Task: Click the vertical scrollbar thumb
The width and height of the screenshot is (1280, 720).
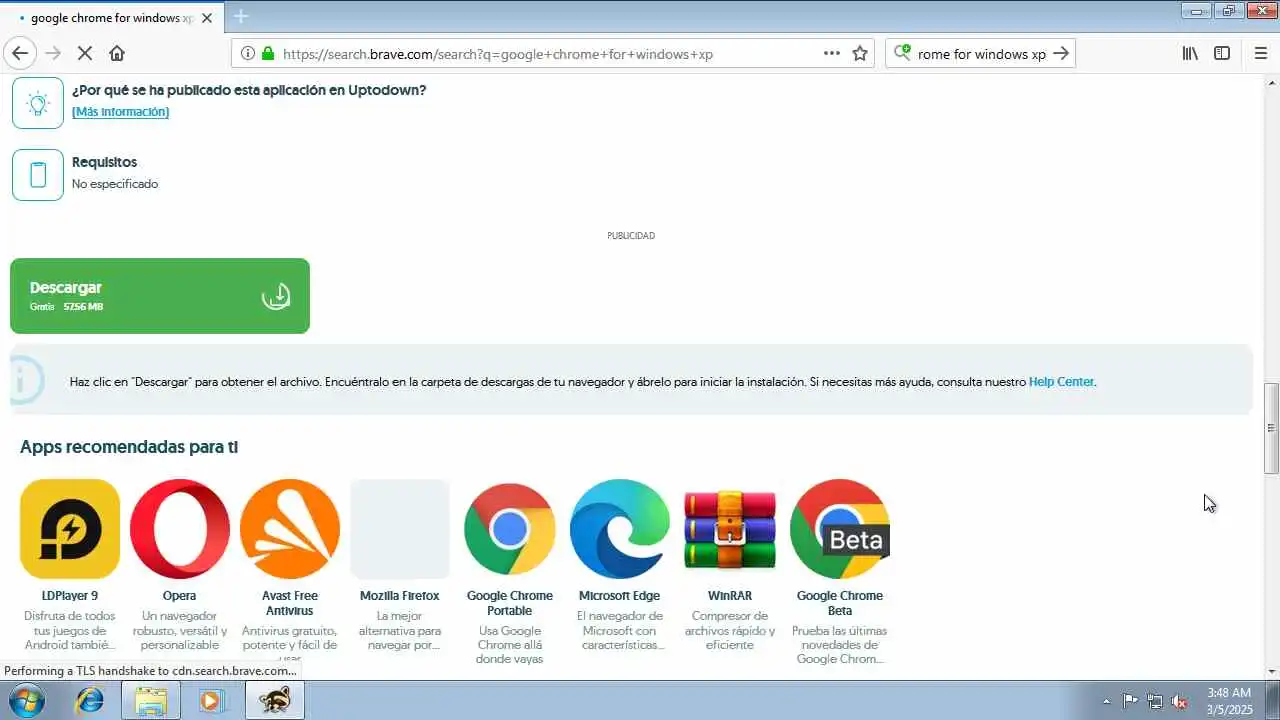Action: [1271, 428]
